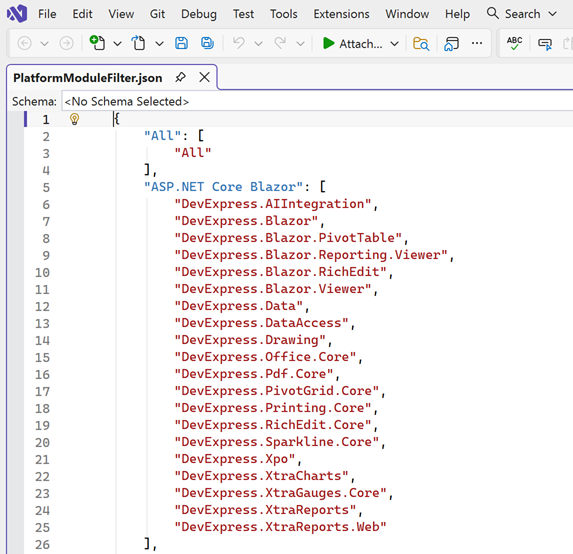
Task: Click the Visual Studio logo icon
Action: point(17,14)
